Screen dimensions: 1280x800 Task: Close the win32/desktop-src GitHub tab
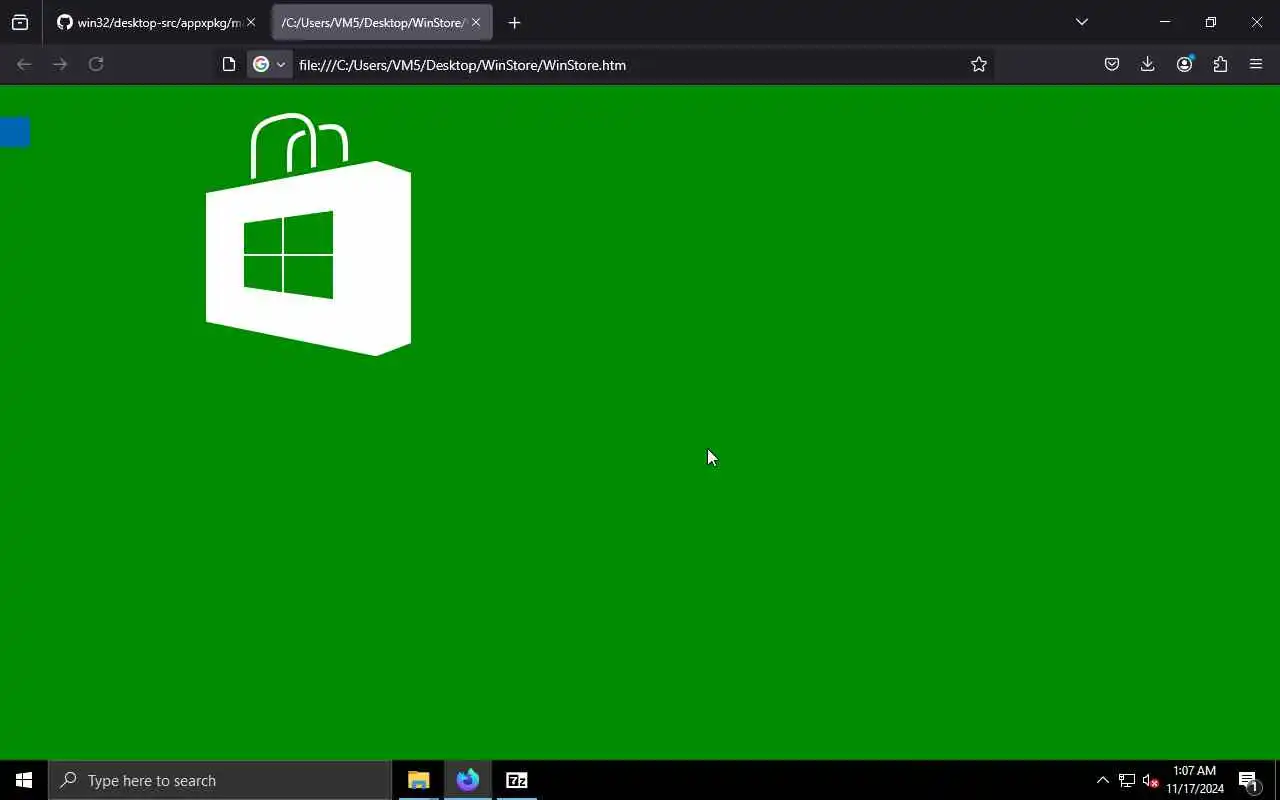tap(251, 22)
